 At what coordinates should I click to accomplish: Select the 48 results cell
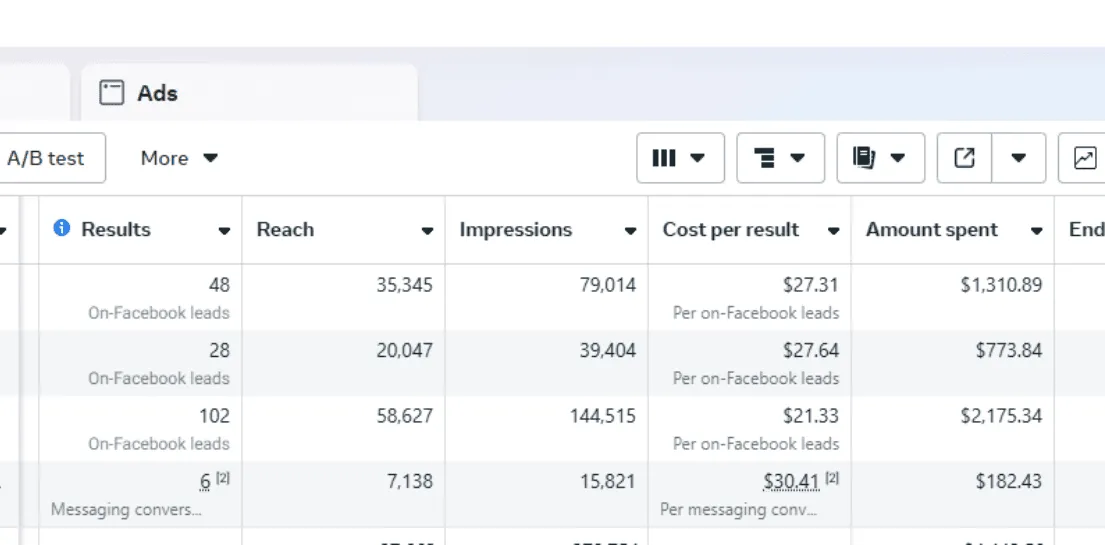pyautogui.click(x=140, y=297)
